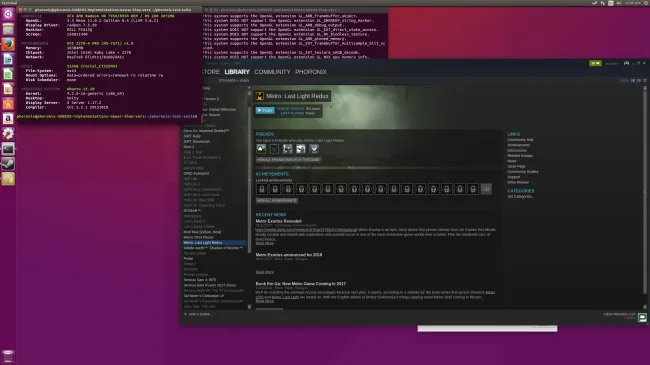Screen dimensions: 650x365
Task: Open Metro Exodus announced for 2018 headline
Action: coord(289,255)
